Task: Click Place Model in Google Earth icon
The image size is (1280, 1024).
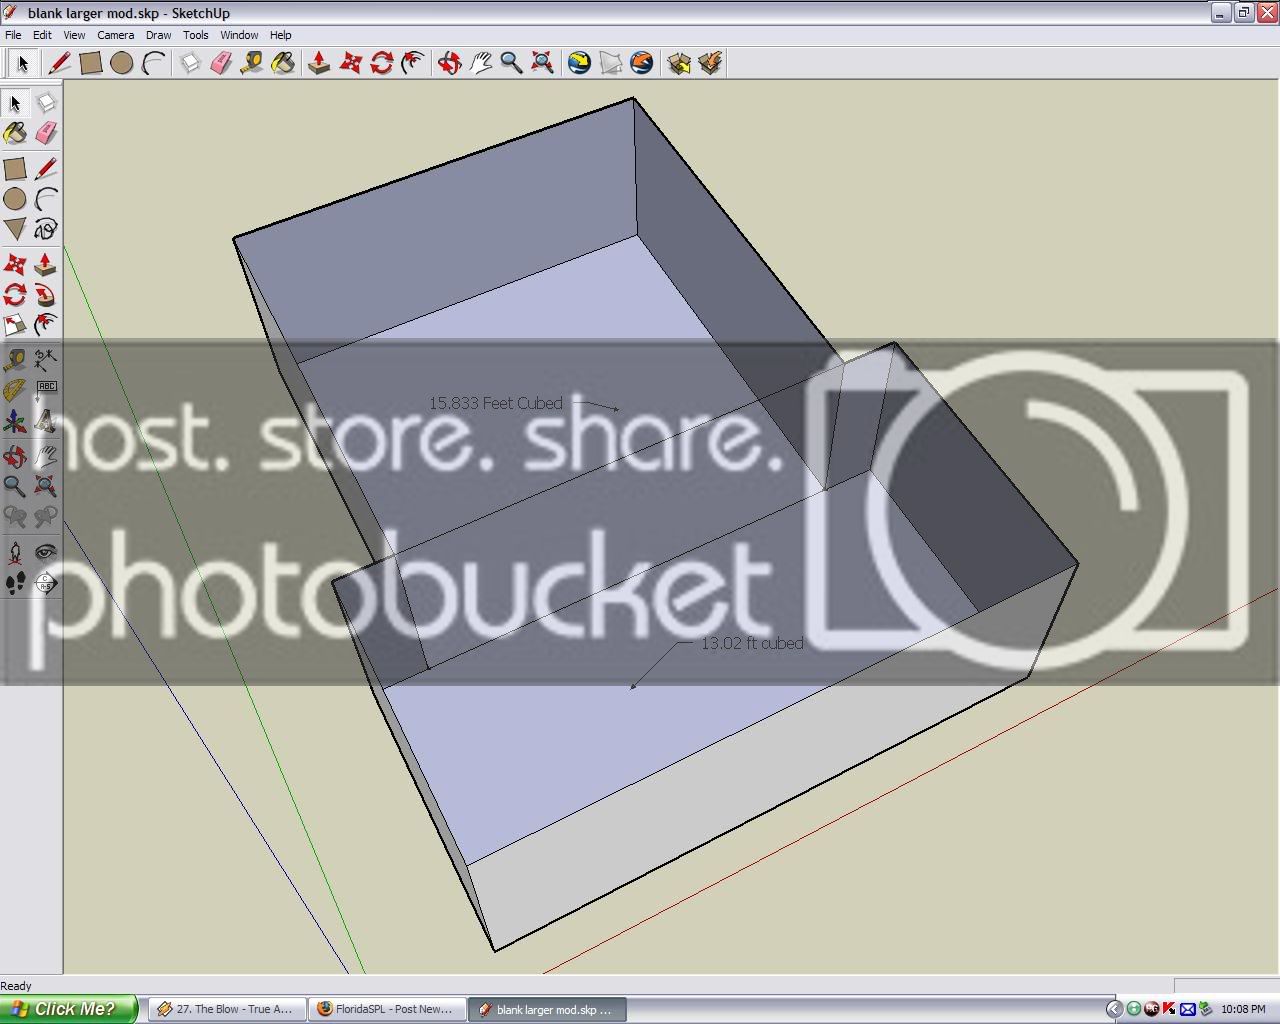Action: [641, 64]
